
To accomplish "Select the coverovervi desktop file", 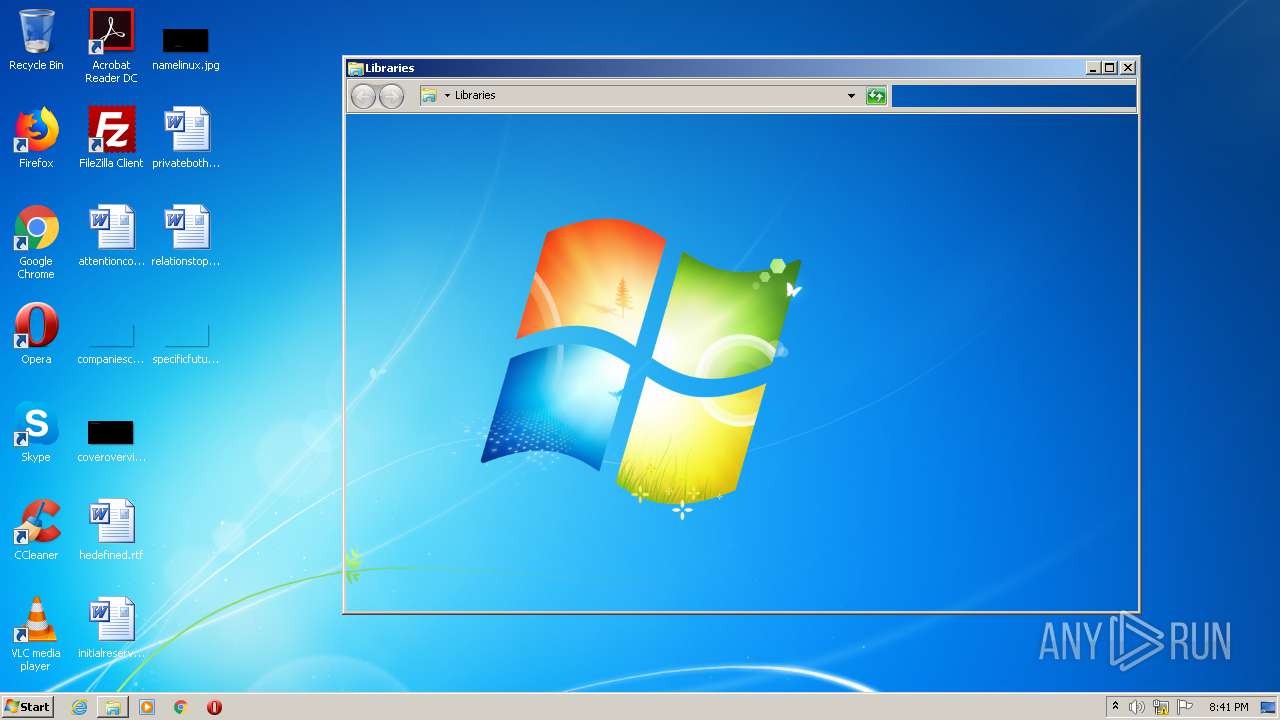I will 111,440.
